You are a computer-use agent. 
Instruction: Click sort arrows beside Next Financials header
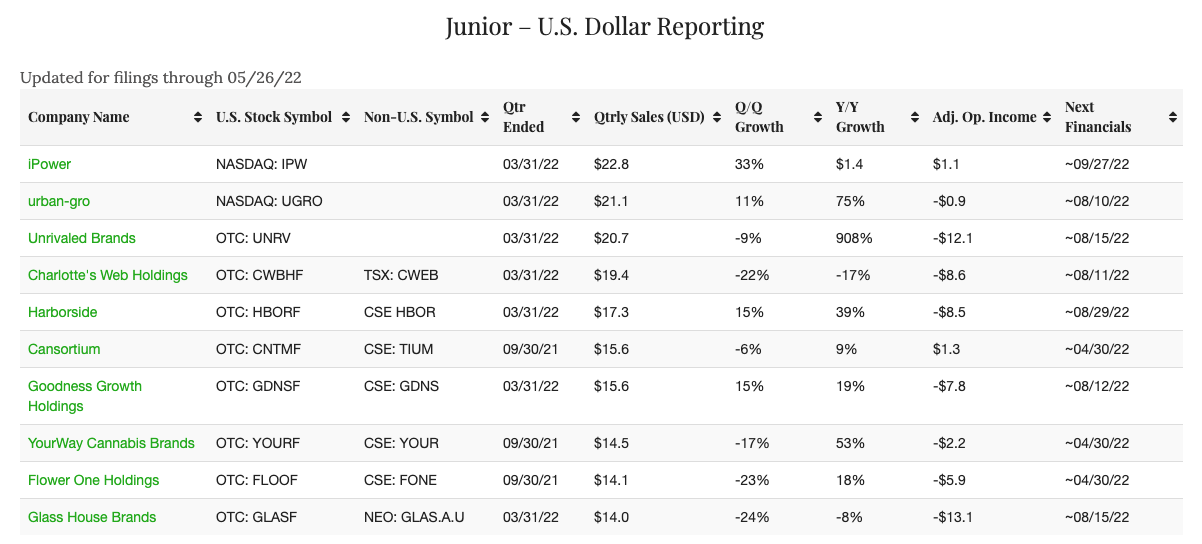pos(1172,117)
